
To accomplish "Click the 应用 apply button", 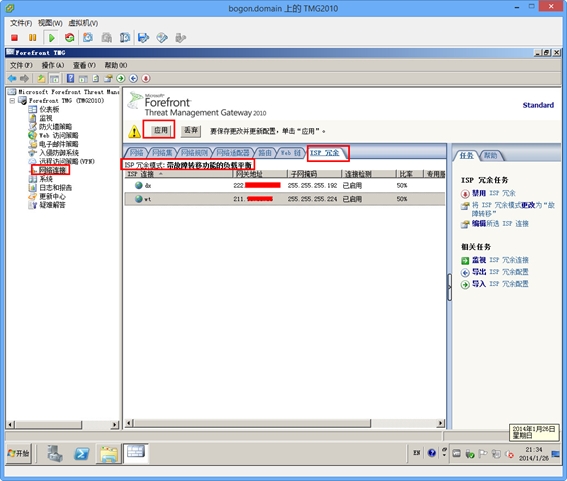I will pos(160,130).
